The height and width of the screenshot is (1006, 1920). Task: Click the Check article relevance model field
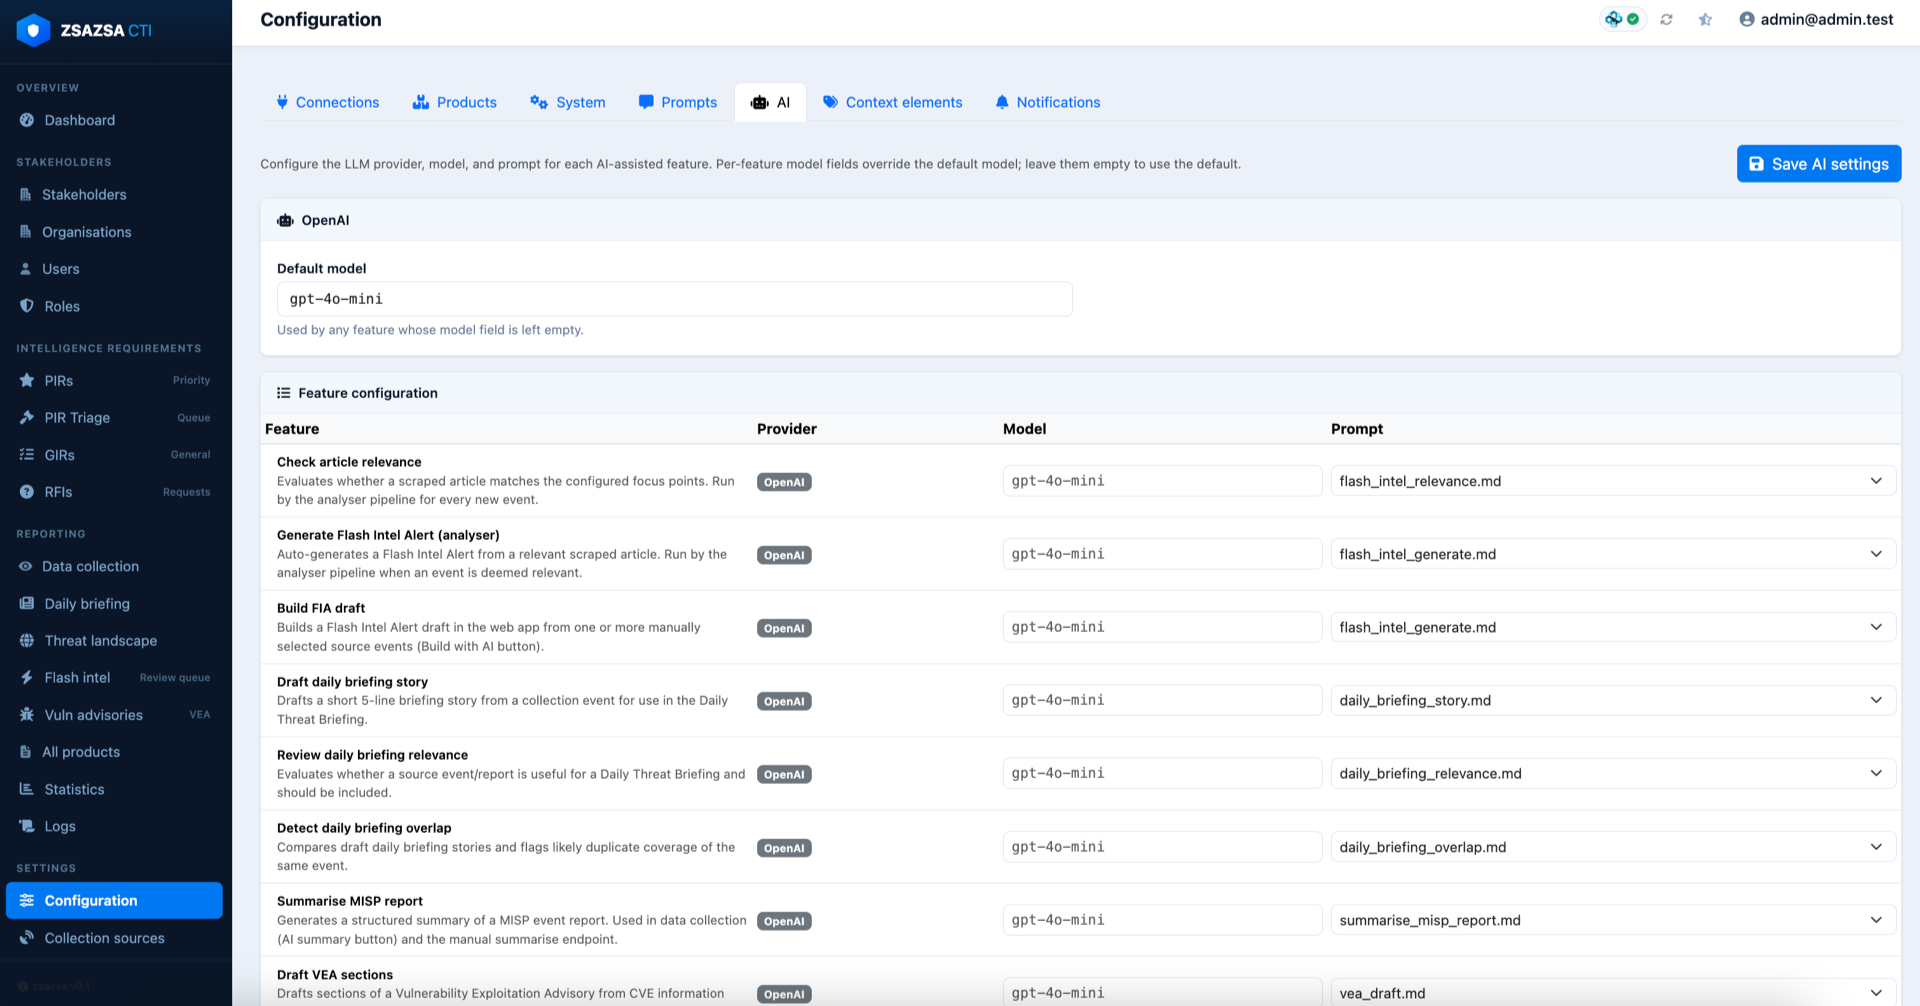point(1162,481)
